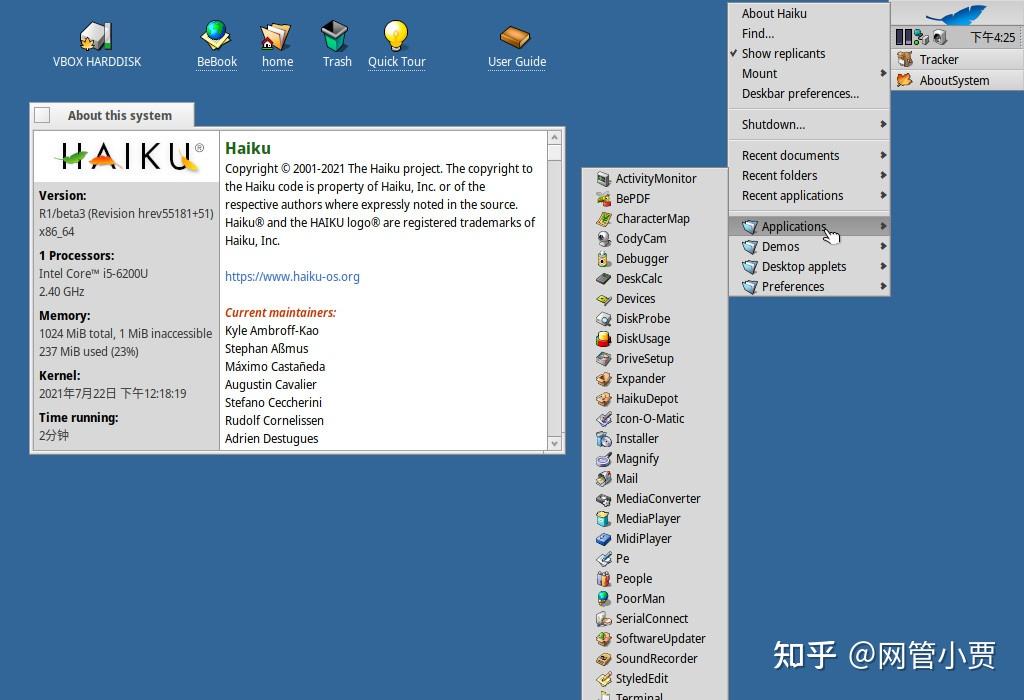The width and height of the screenshot is (1024, 700).
Task: Open the BeBook desktop icon
Action: click(217, 44)
